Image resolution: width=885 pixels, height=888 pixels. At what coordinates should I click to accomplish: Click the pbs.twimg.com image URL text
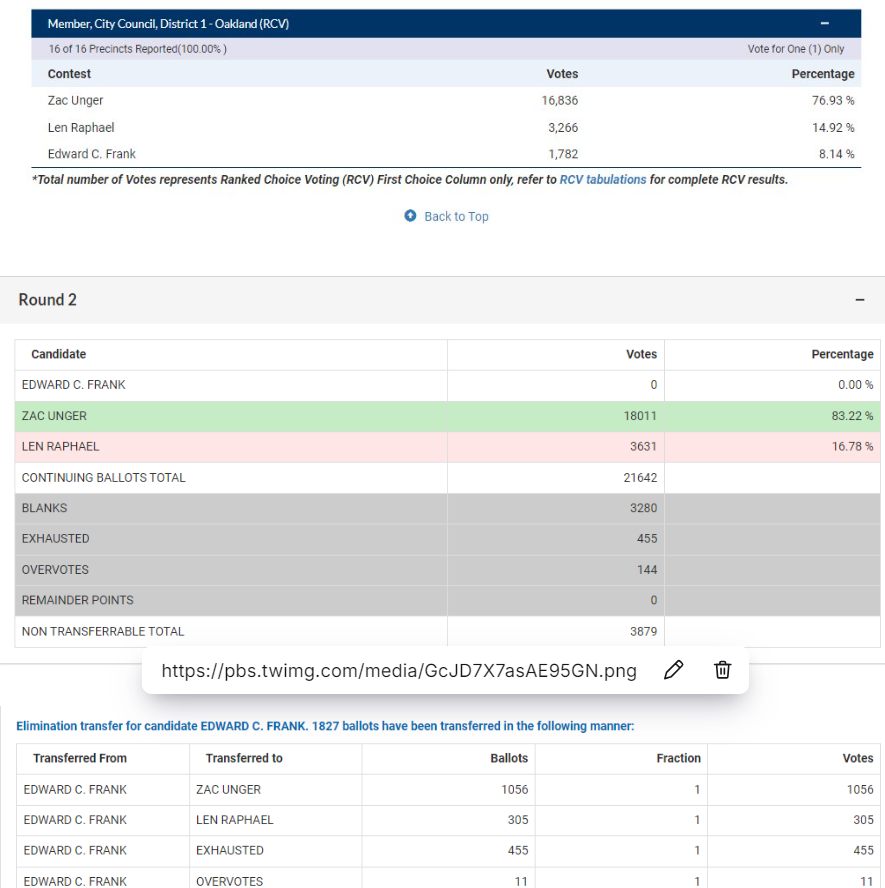pos(398,671)
